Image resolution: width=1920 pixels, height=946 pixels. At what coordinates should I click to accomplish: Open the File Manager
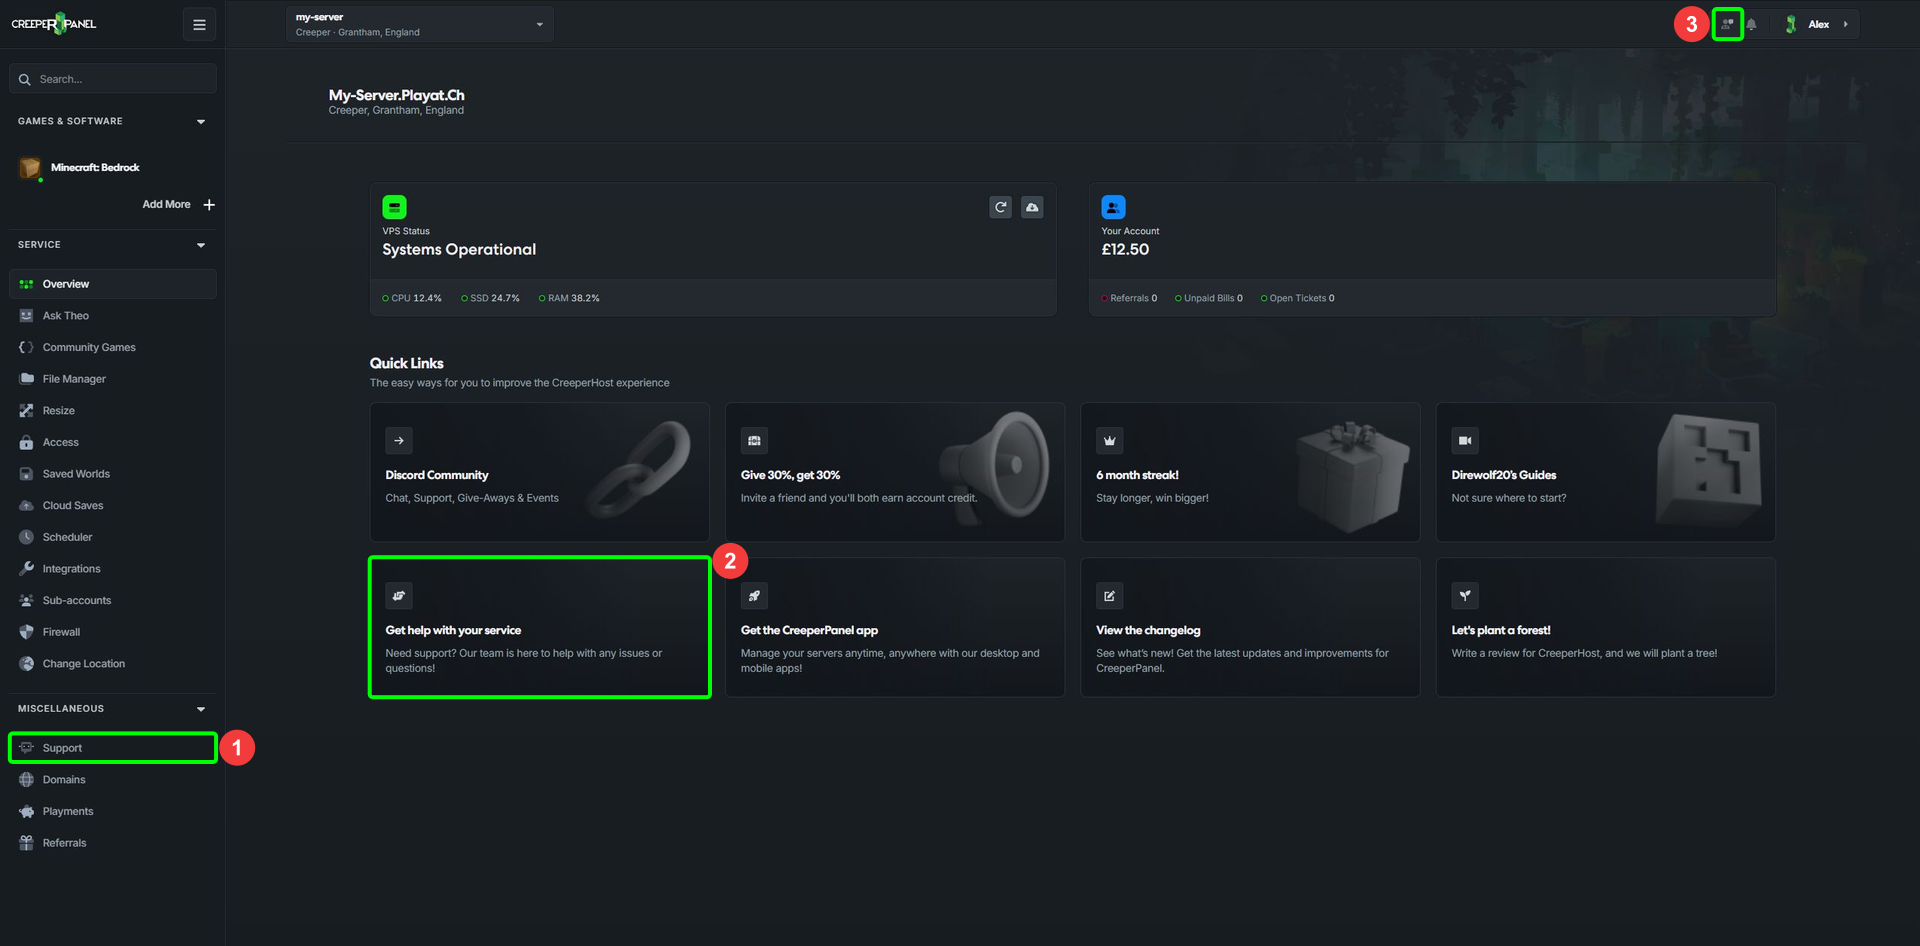coord(113,379)
